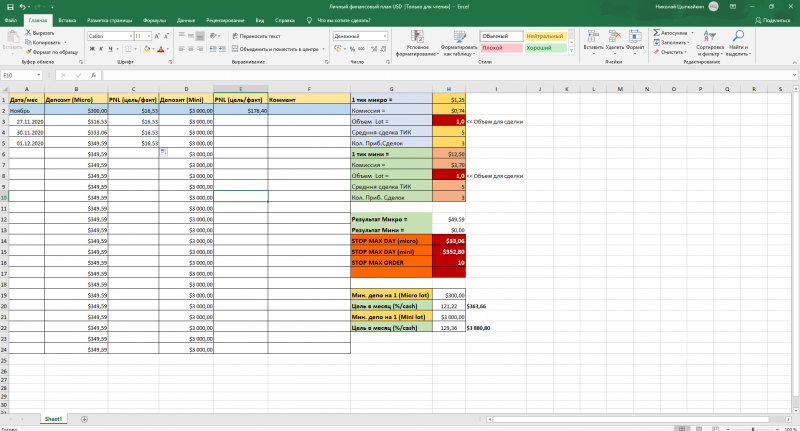Open font color dropdown arrow
800x431 pixels.
coord(167,49)
